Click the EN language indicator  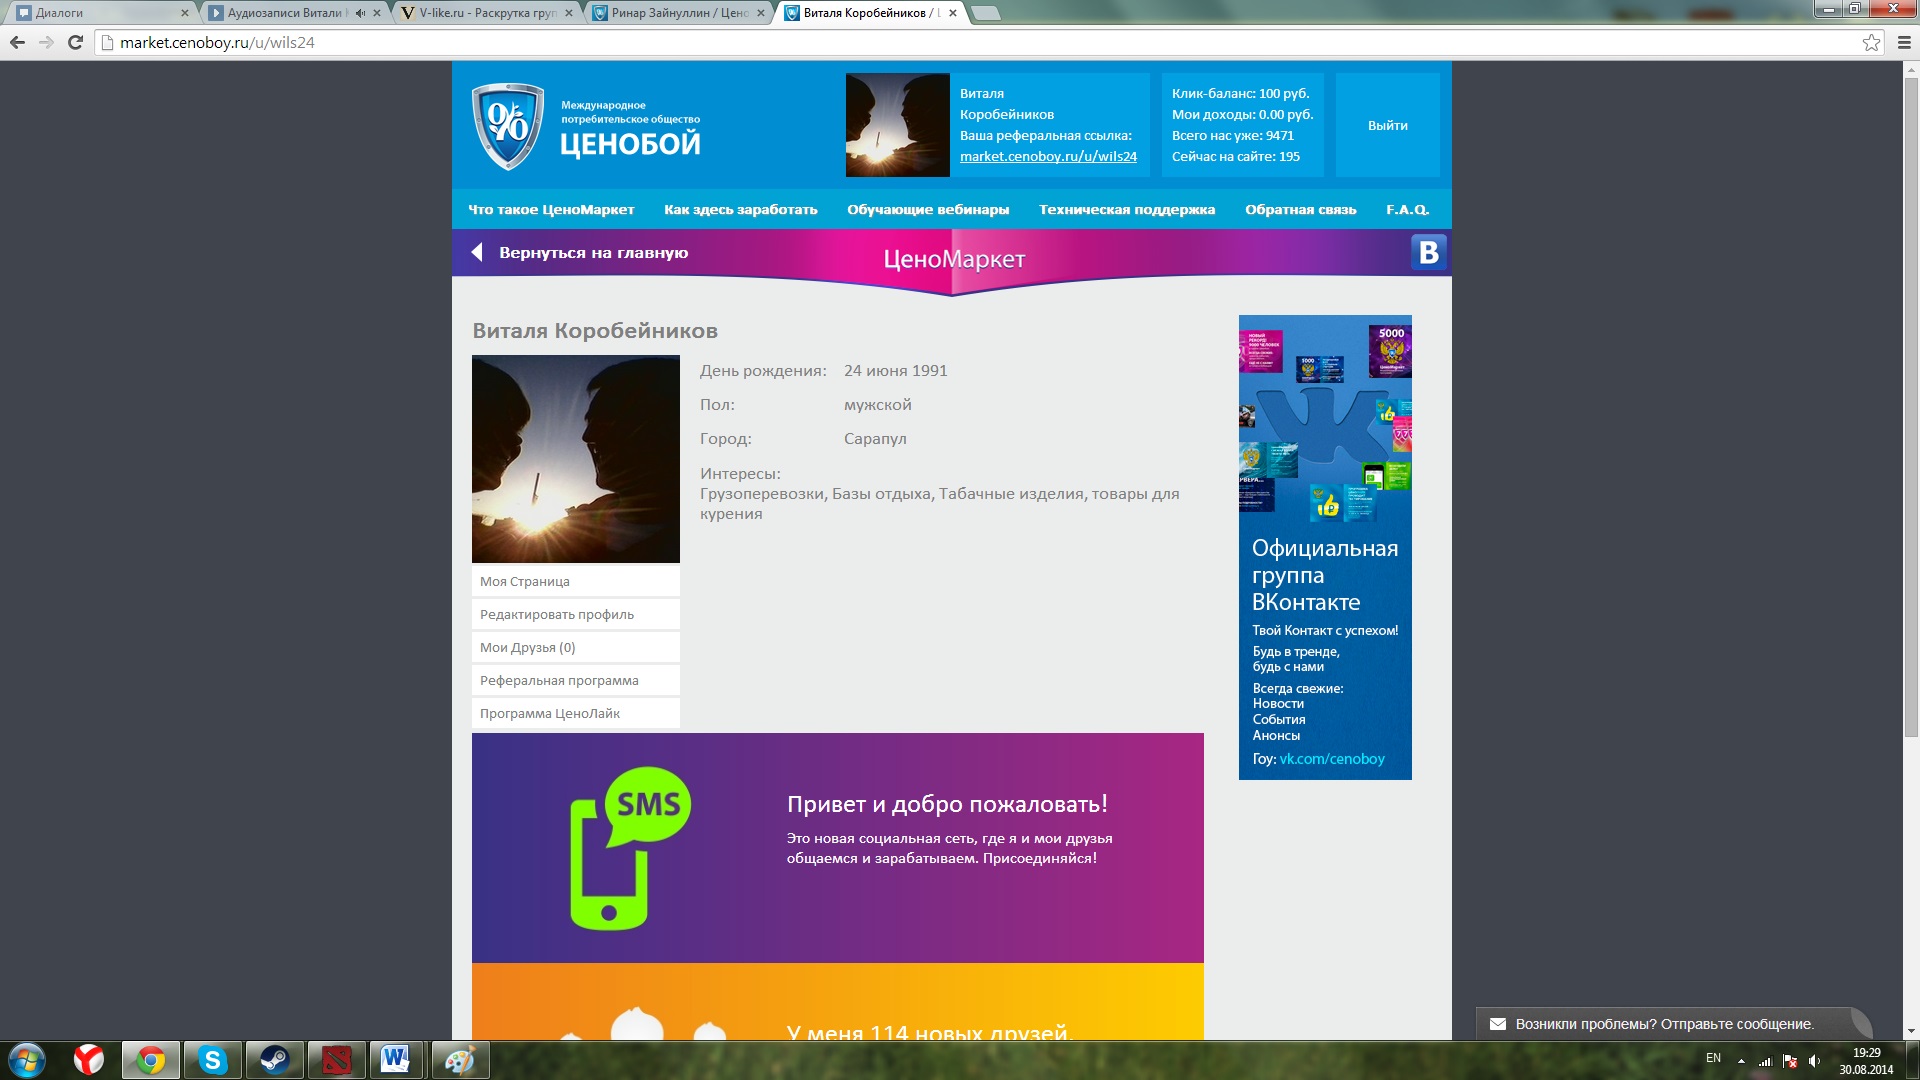1713,1058
